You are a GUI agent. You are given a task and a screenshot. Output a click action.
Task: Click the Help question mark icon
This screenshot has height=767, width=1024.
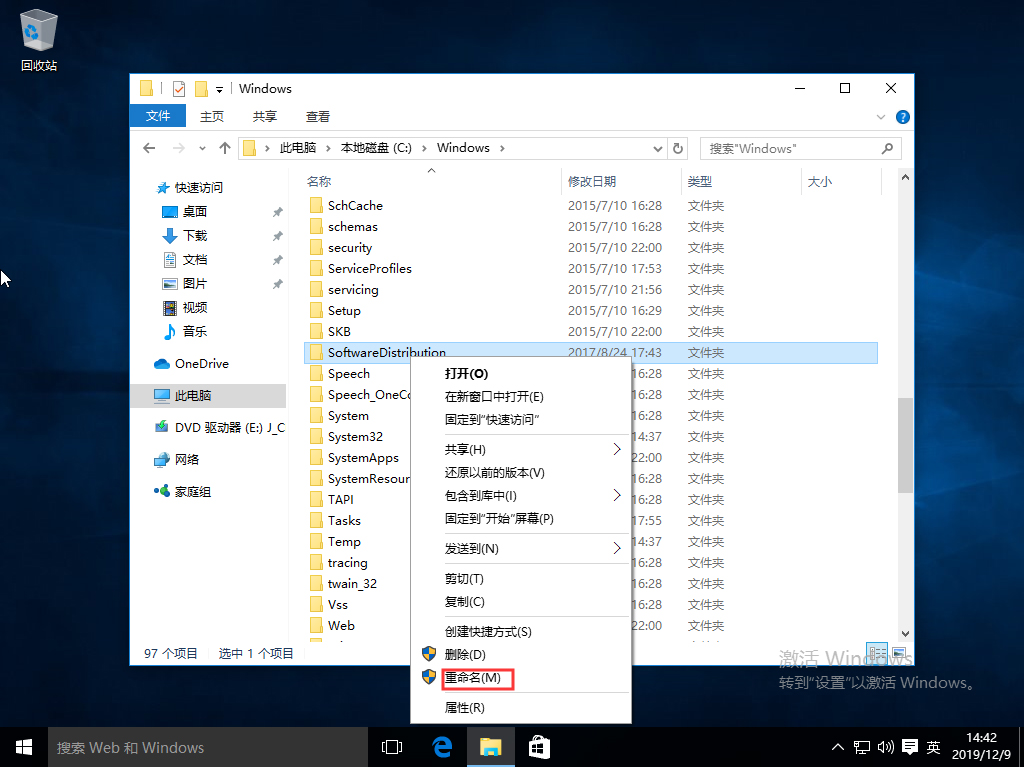click(x=903, y=116)
